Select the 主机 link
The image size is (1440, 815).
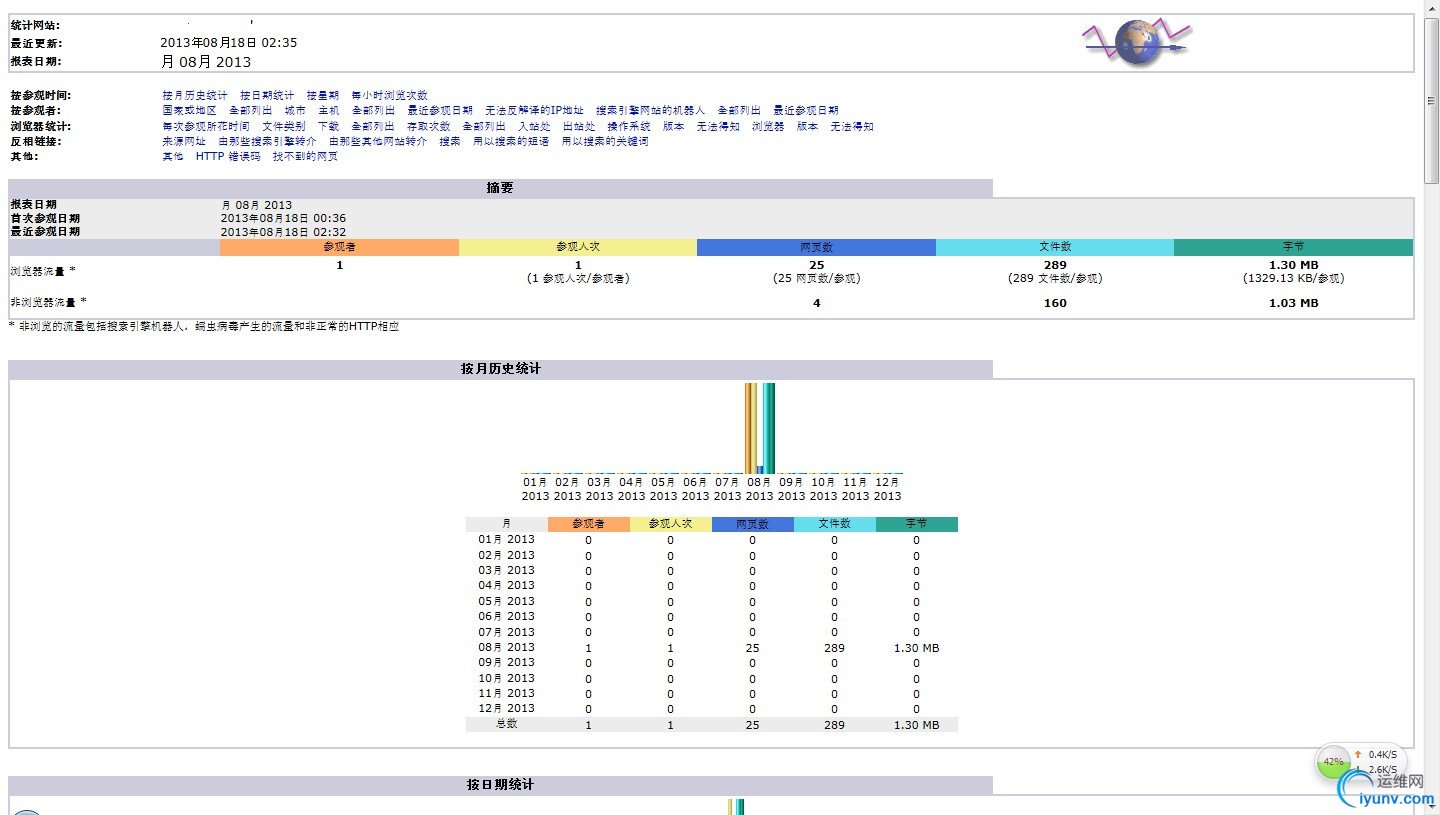point(329,111)
